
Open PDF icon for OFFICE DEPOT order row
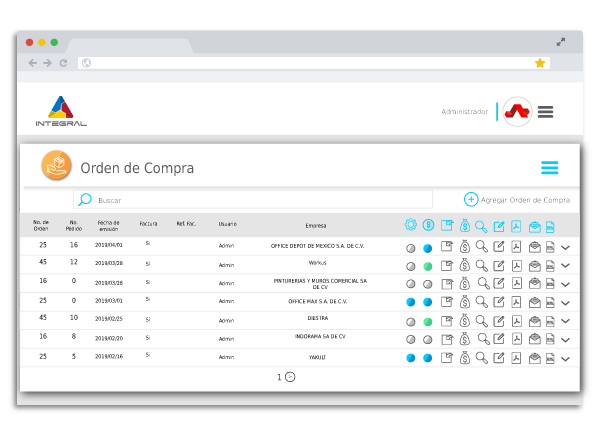tap(516, 246)
